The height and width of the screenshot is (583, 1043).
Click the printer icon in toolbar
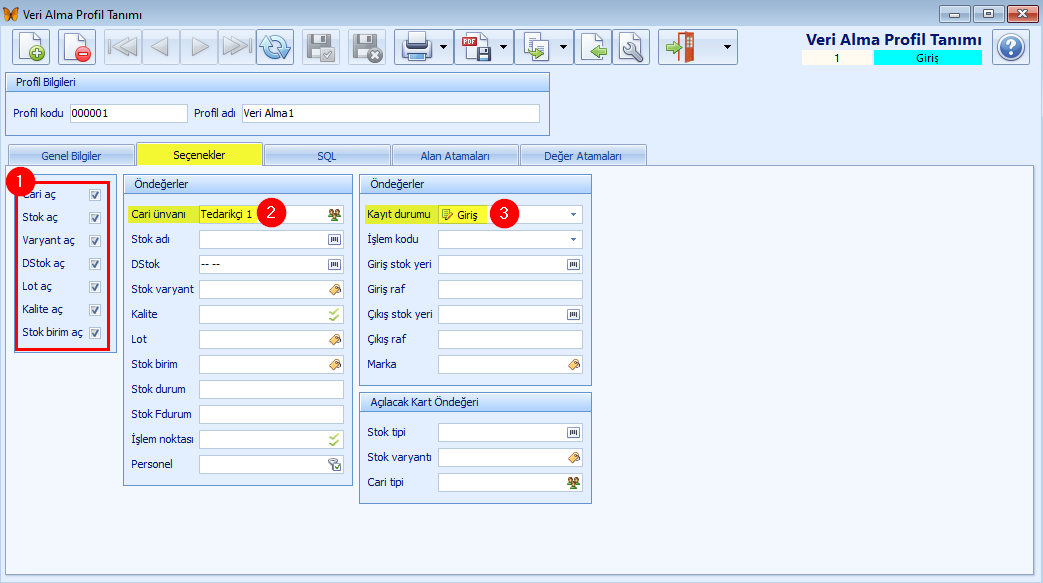[417, 47]
